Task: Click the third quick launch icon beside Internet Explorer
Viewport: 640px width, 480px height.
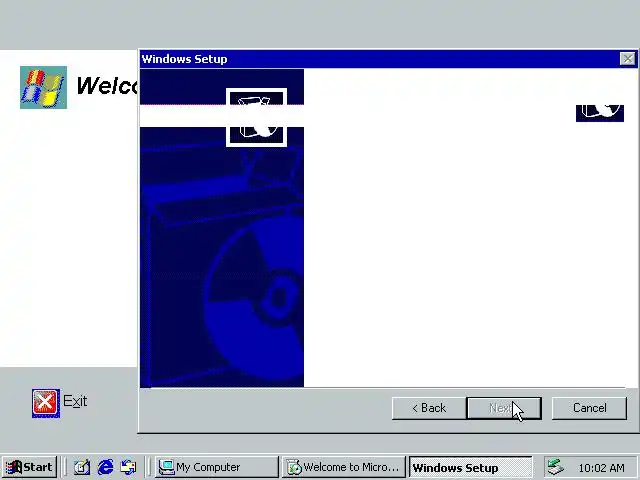Action: click(x=129, y=467)
